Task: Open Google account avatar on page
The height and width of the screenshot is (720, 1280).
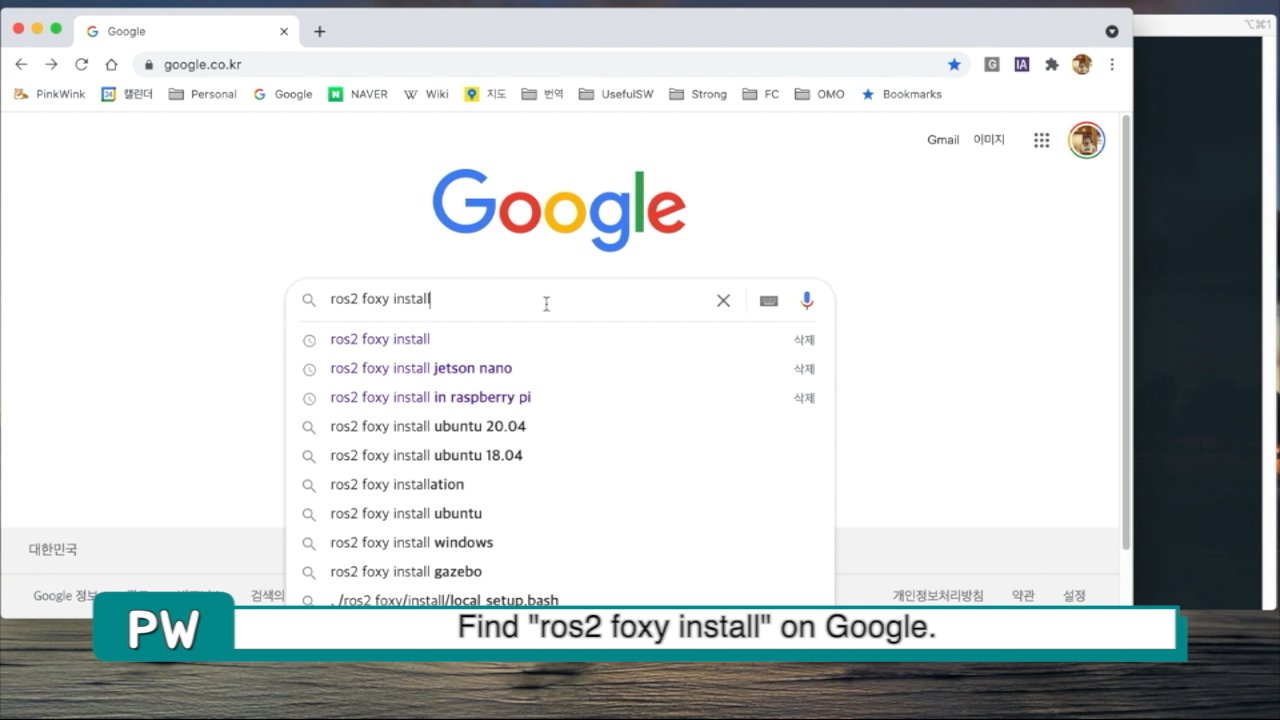Action: point(1086,140)
